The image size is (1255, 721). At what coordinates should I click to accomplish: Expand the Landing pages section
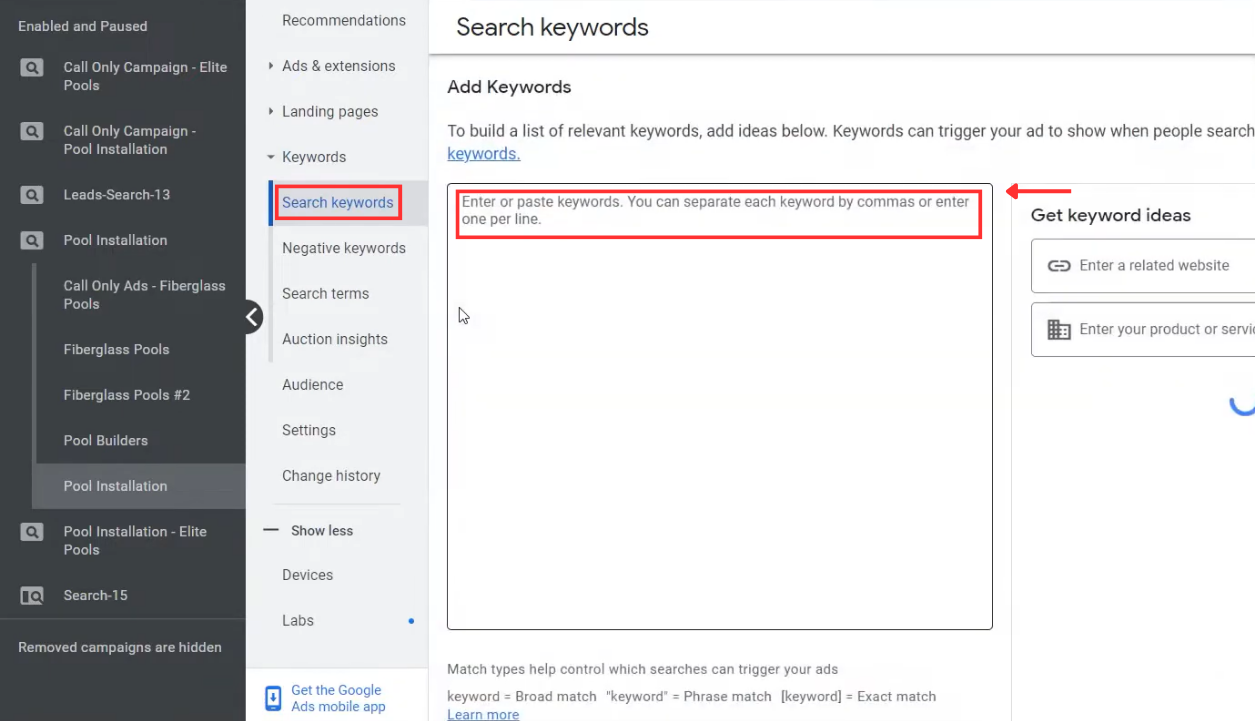click(x=269, y=111)
